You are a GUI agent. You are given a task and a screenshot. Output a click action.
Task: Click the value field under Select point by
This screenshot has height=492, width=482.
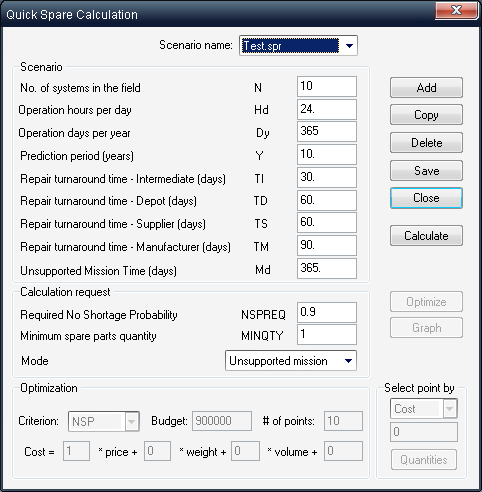[424, 432]
